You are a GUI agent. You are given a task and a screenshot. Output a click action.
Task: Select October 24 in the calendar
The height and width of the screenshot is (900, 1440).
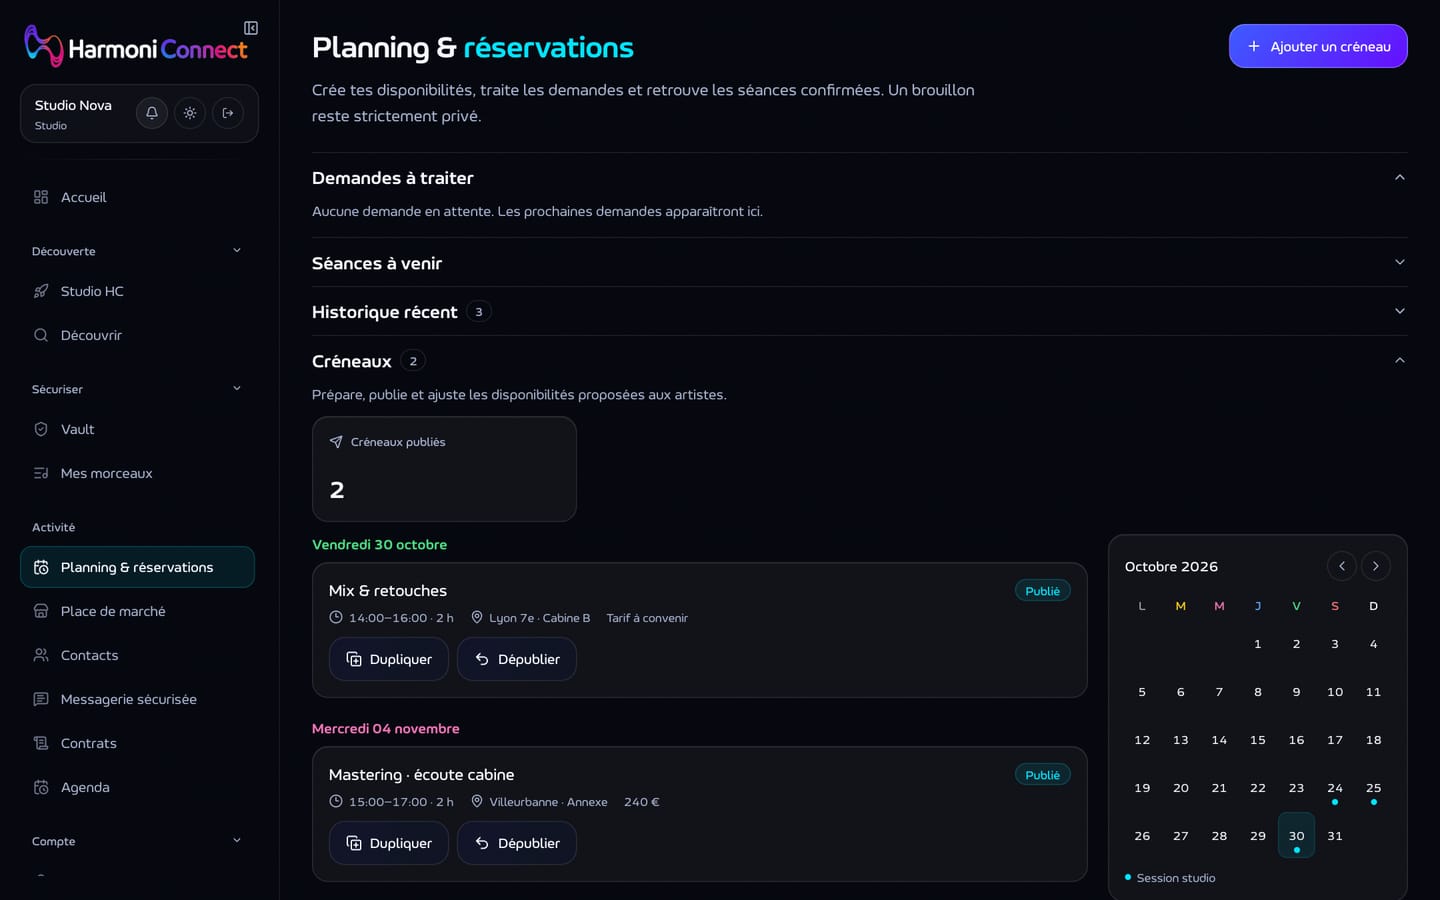tap(1335, 788)
